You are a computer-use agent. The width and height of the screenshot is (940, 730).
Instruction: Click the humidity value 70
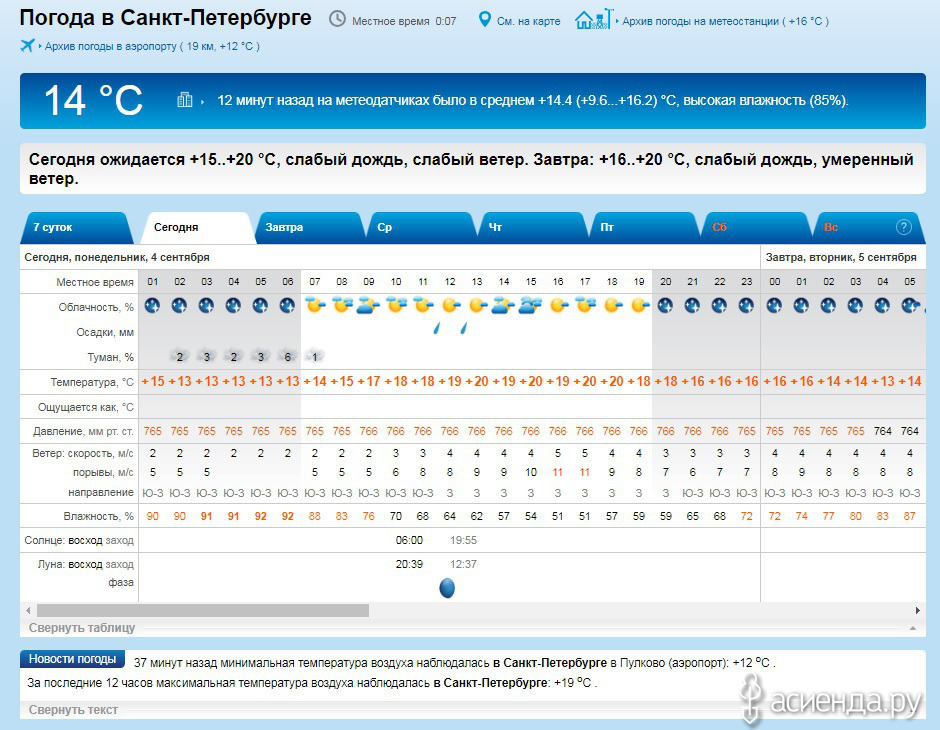[396, 516]
